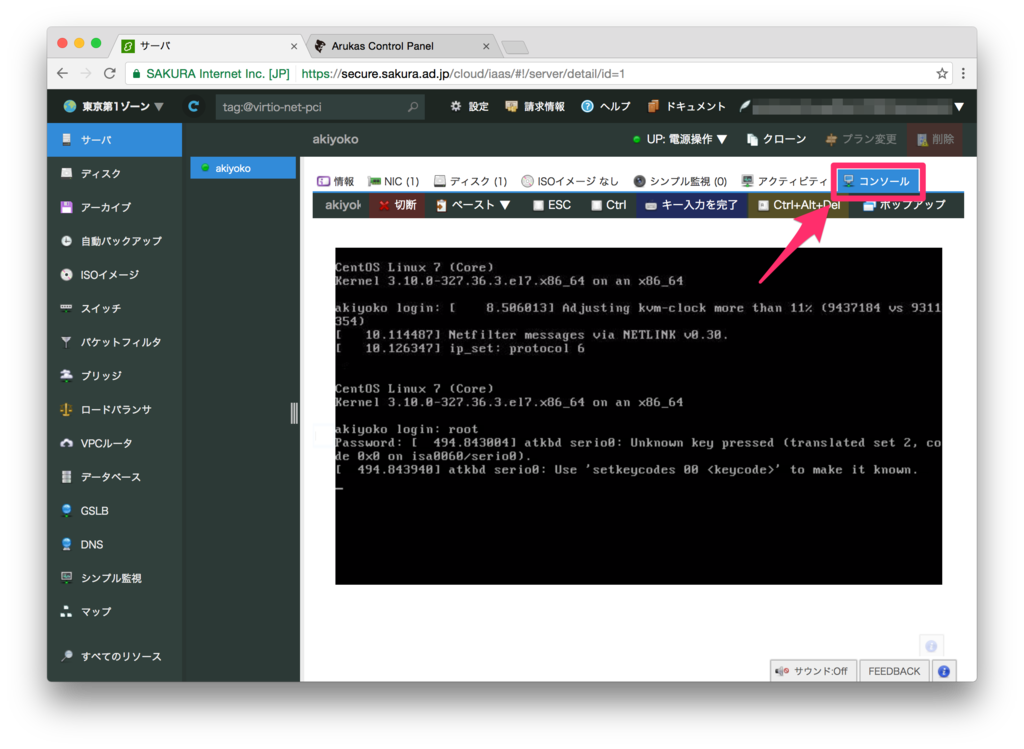The height and width of the screenshot is (749, 1024).
Task: Click the 削除 delete button
Action: [x=936, y=139]
